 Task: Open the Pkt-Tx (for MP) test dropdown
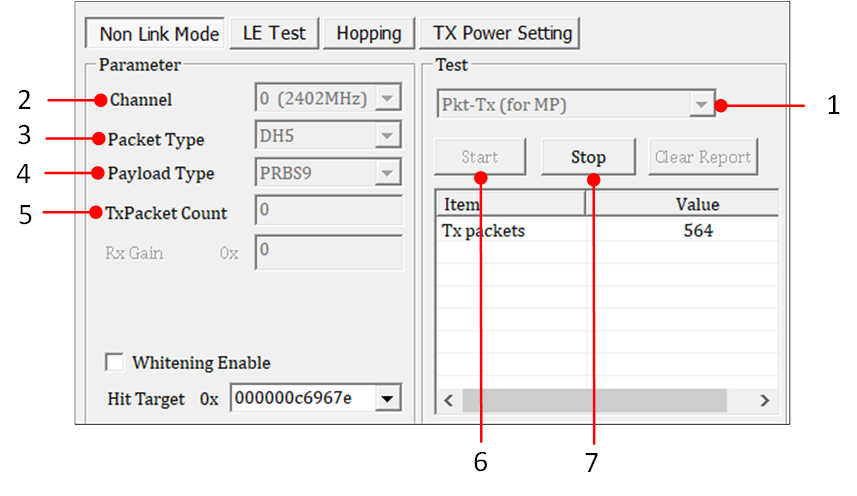pyautogui.click(x=702, y=104)
